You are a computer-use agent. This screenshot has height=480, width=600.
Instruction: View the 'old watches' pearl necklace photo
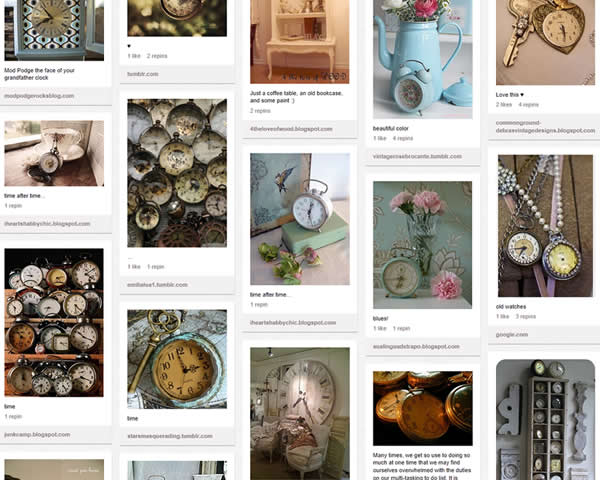[x=545, y=226]
